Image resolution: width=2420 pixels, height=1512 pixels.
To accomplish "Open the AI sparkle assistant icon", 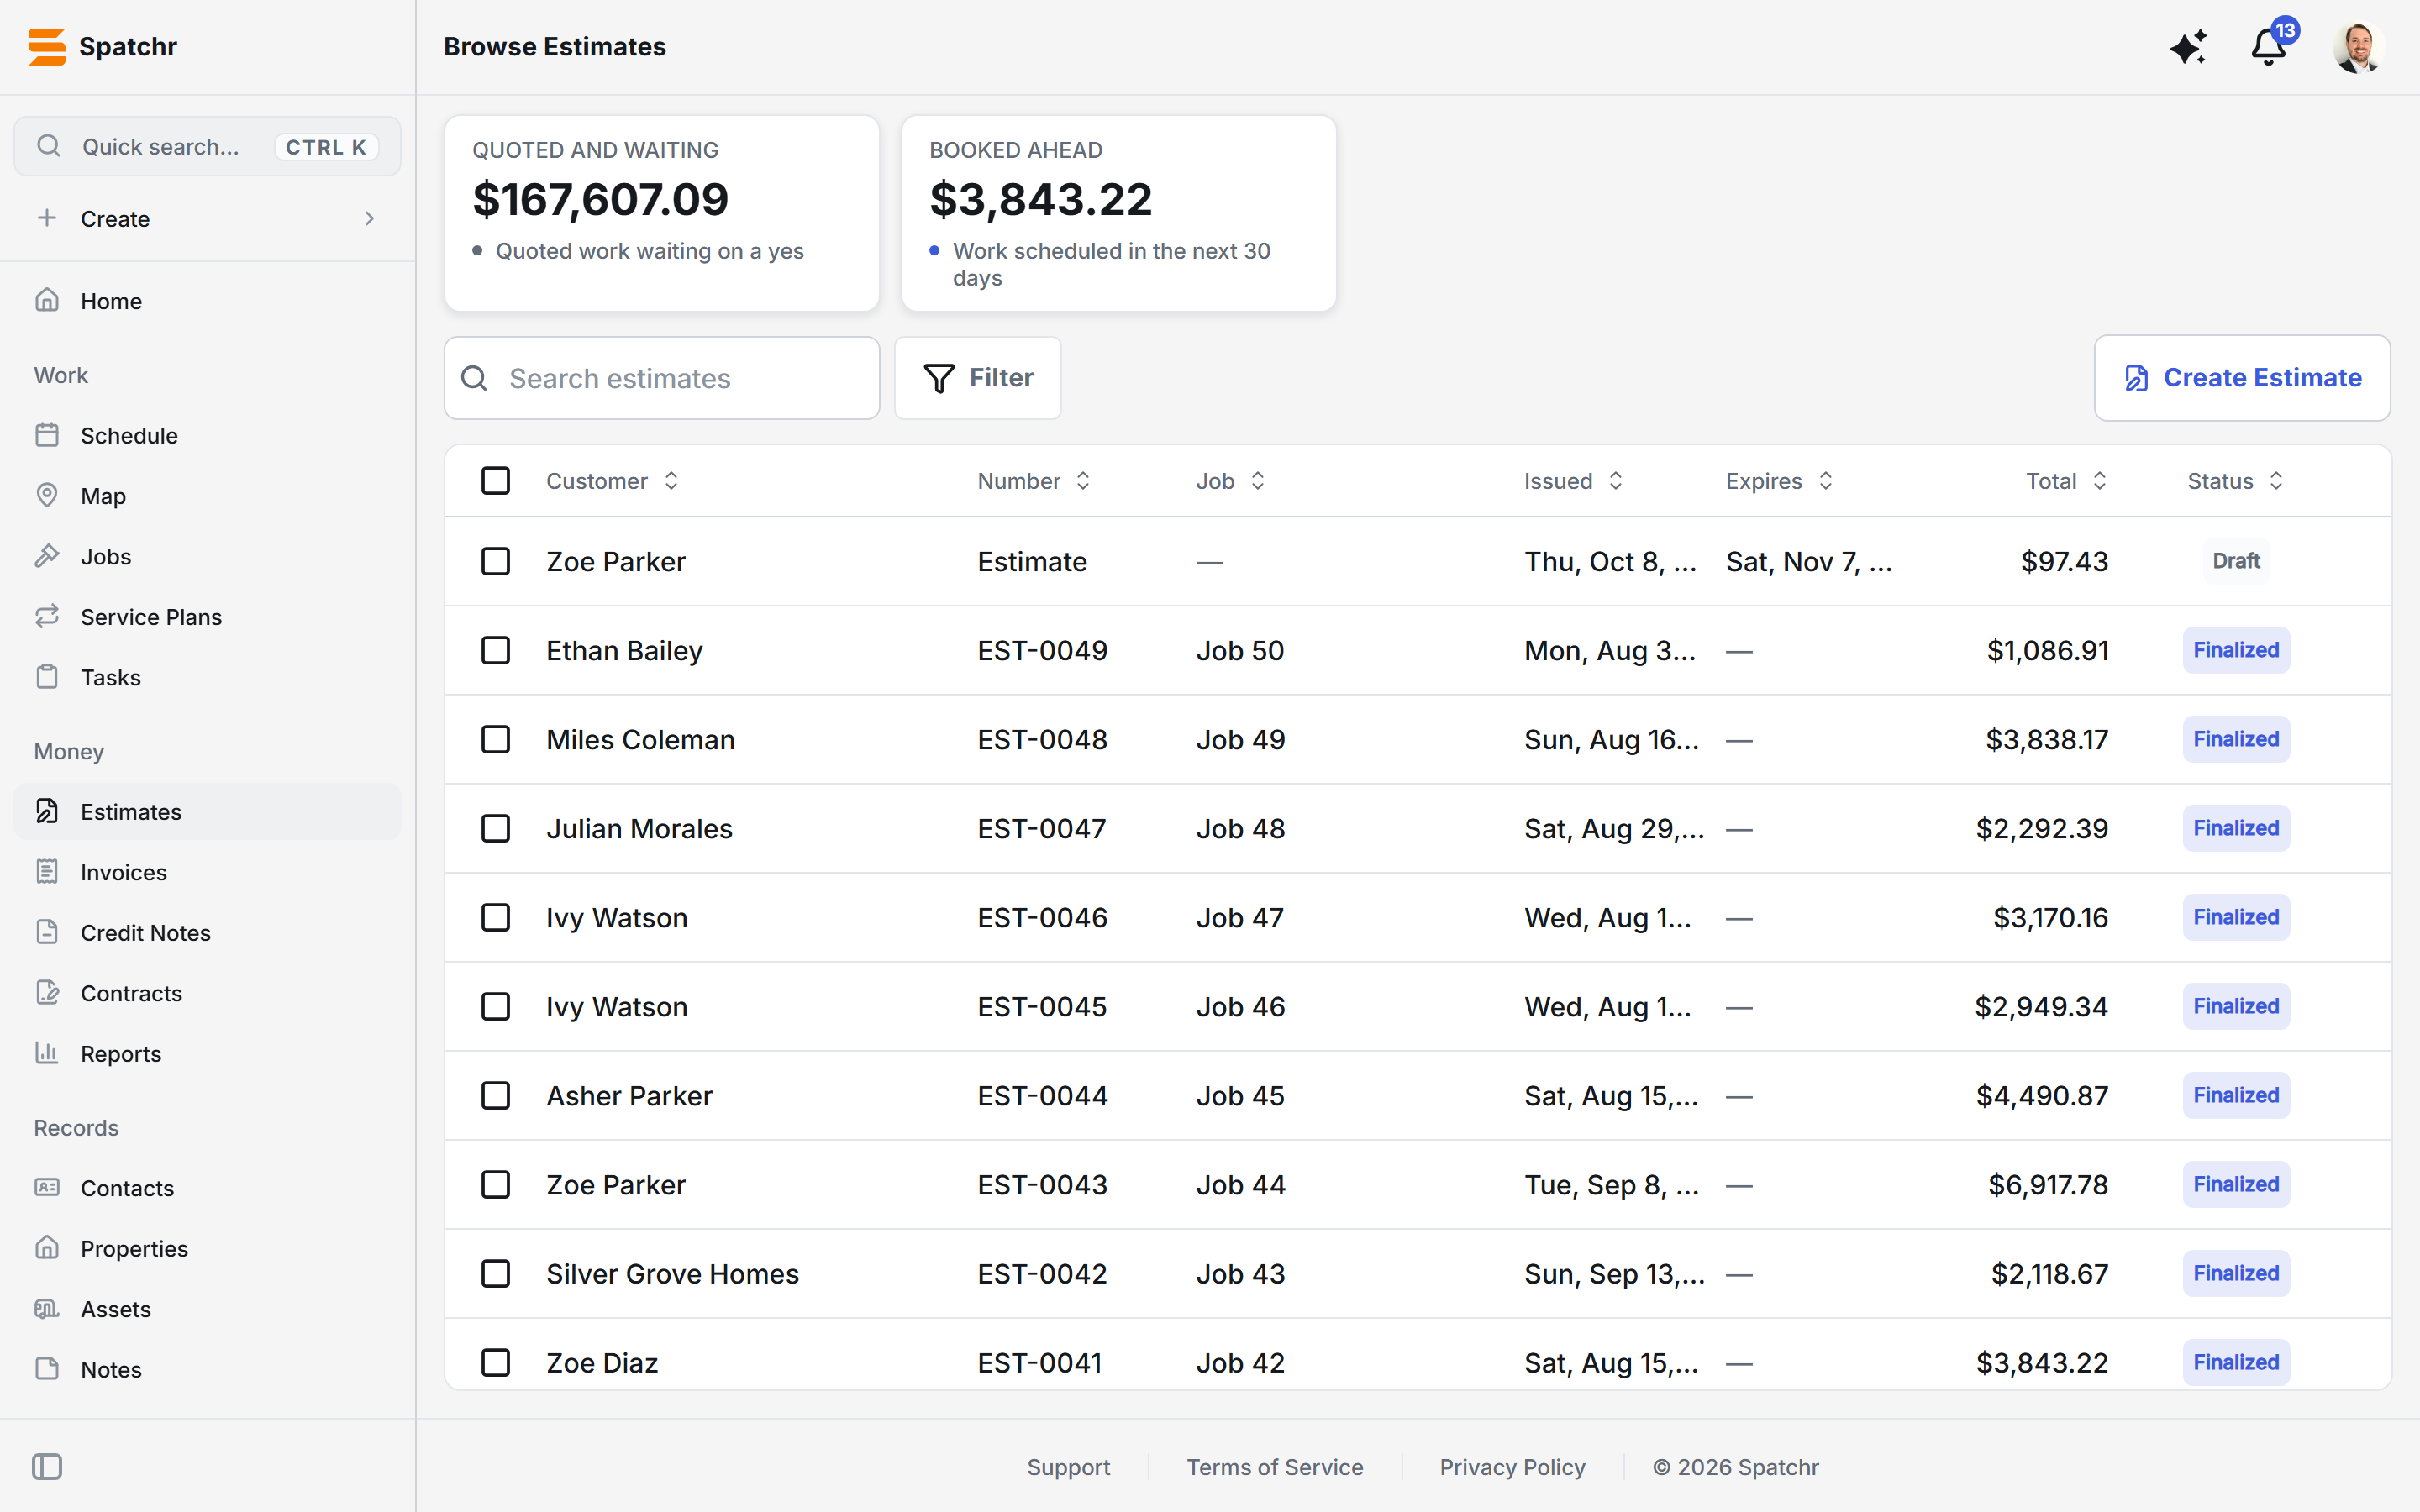I will pos(2188,47).
